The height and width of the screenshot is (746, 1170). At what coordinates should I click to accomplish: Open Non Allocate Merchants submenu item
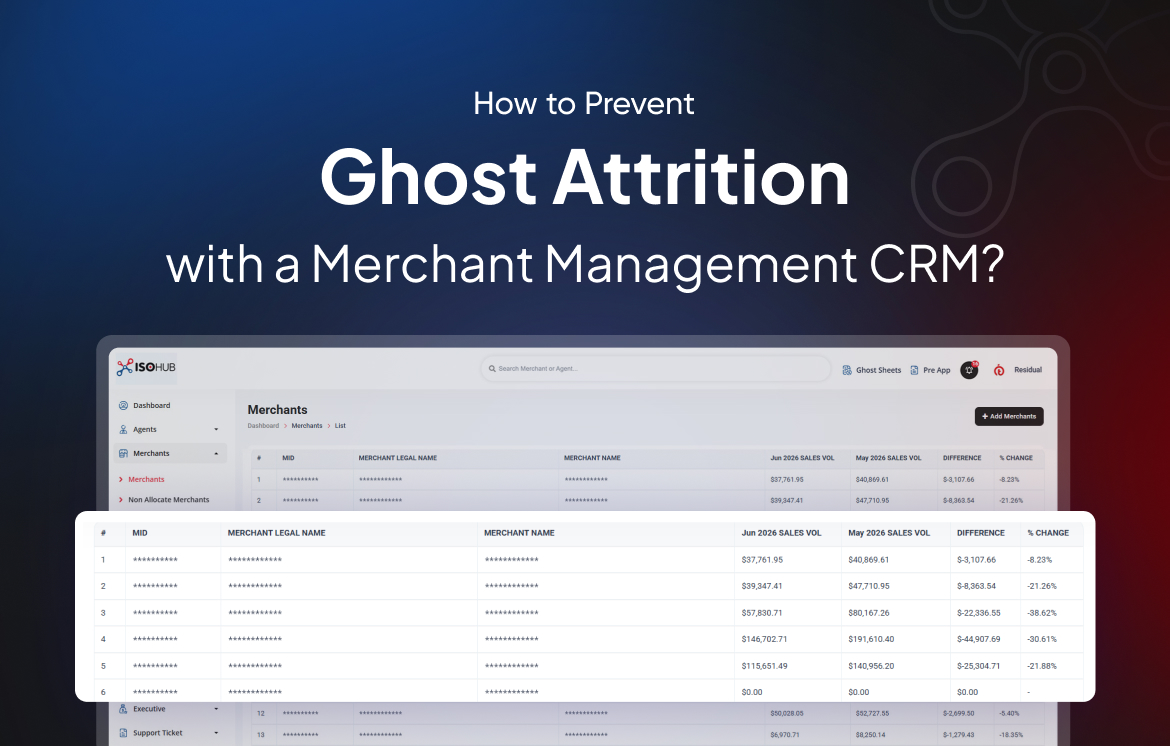(x=169, y=500)
